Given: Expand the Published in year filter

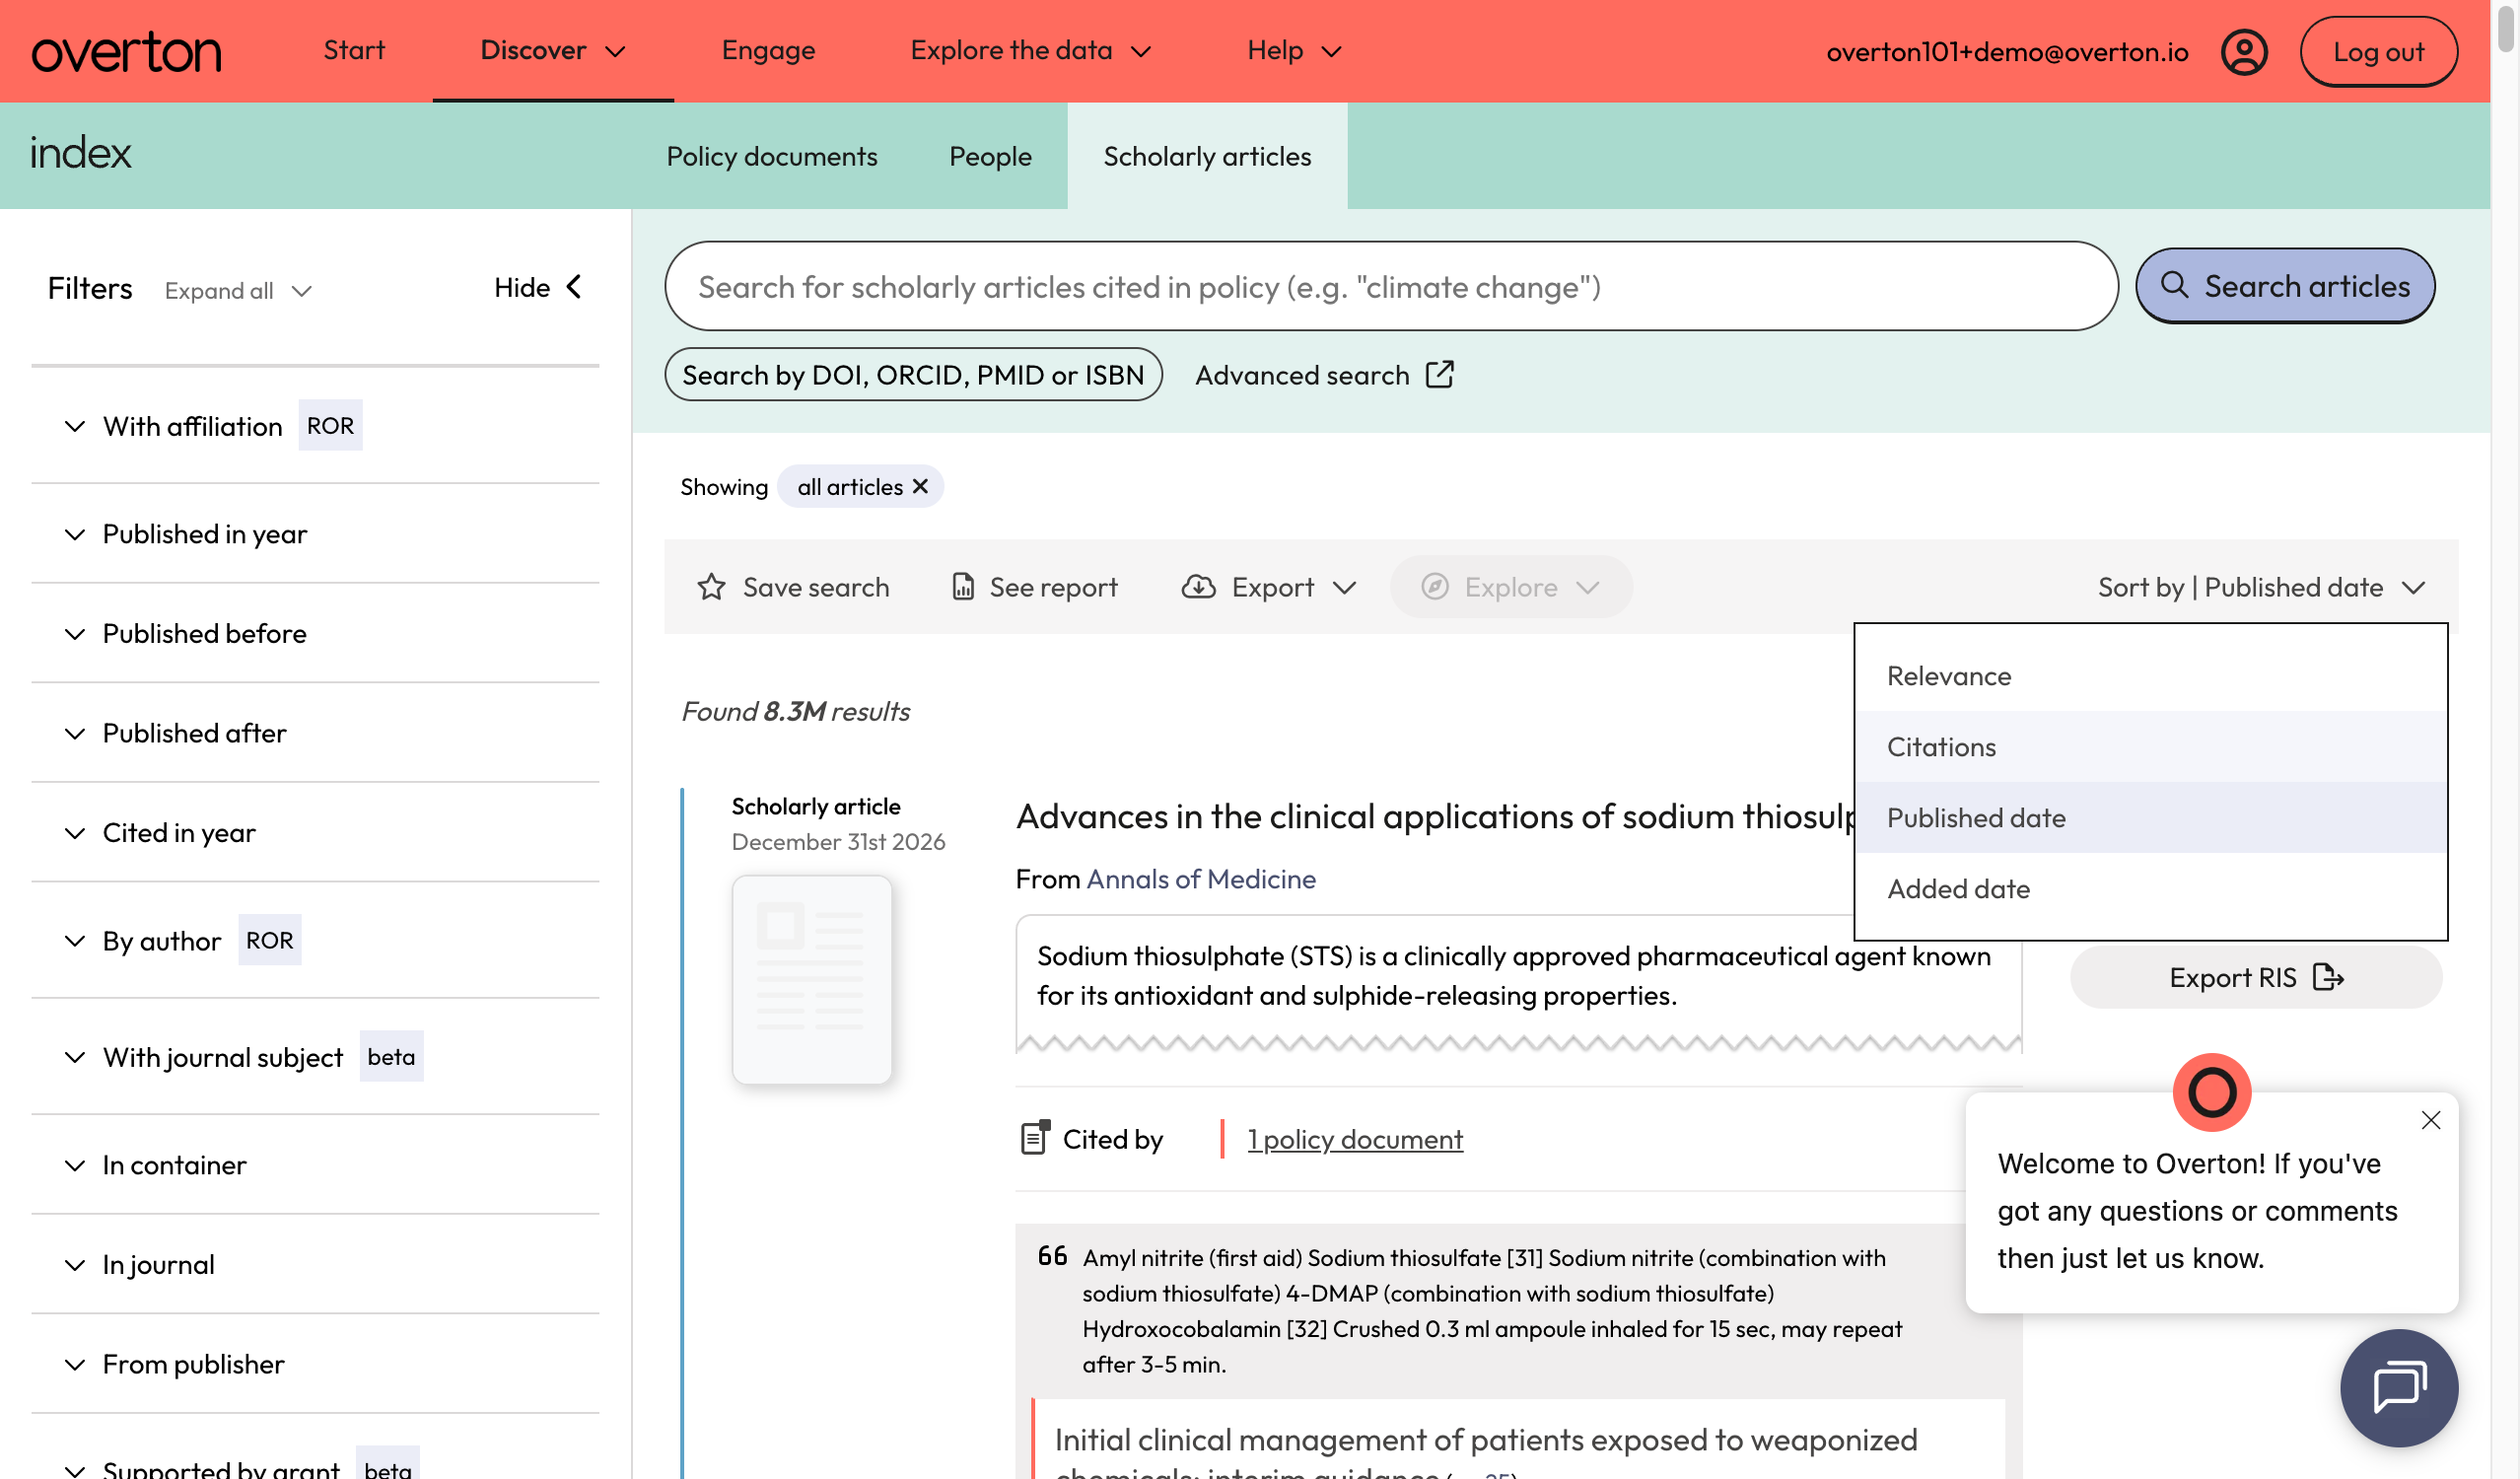Looking at the screenshot, I should click(x=315, y=534).
